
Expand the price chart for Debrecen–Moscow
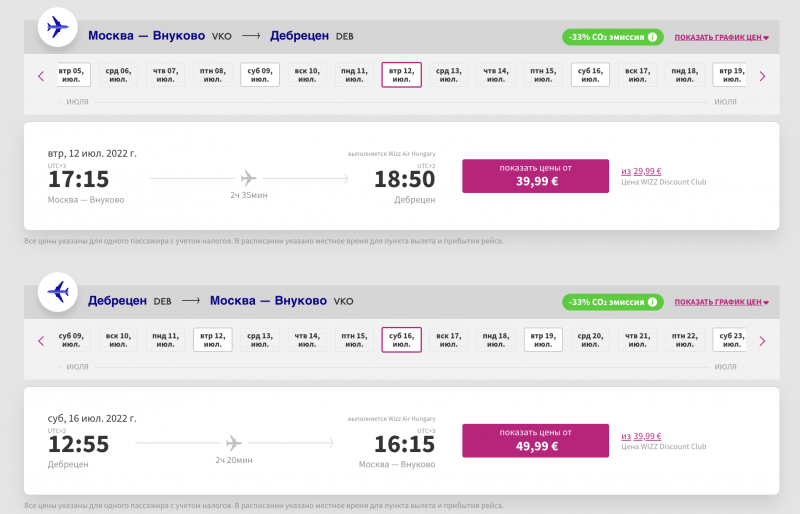pos(721,302)
